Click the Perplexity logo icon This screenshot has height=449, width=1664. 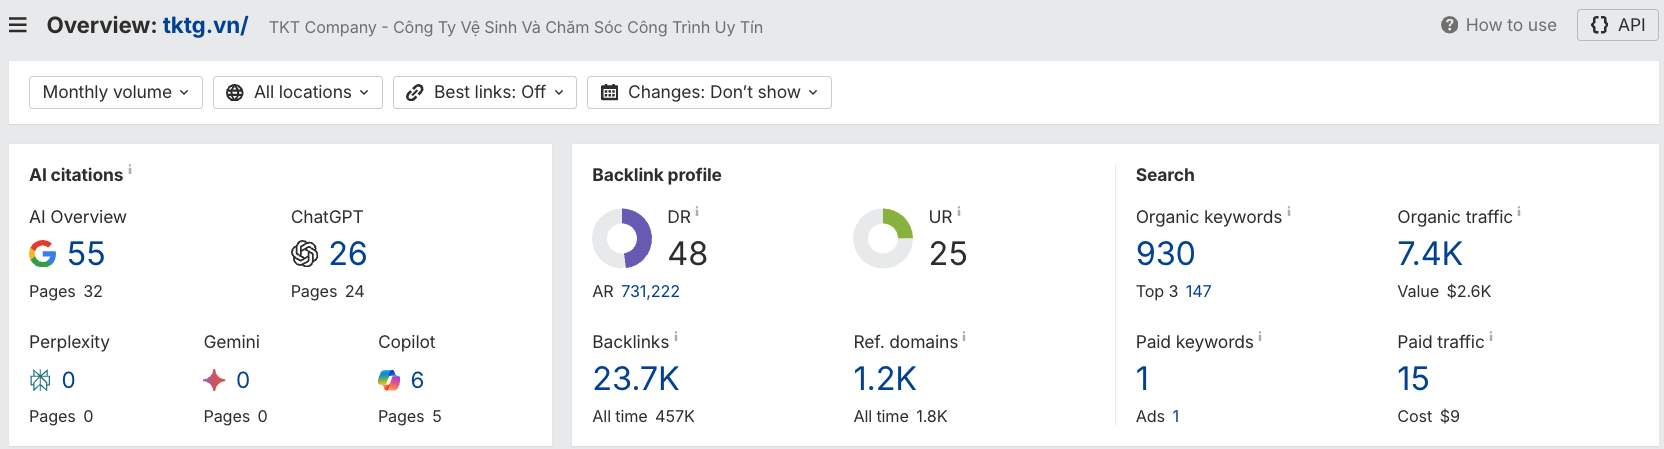(x=40, y=380)
